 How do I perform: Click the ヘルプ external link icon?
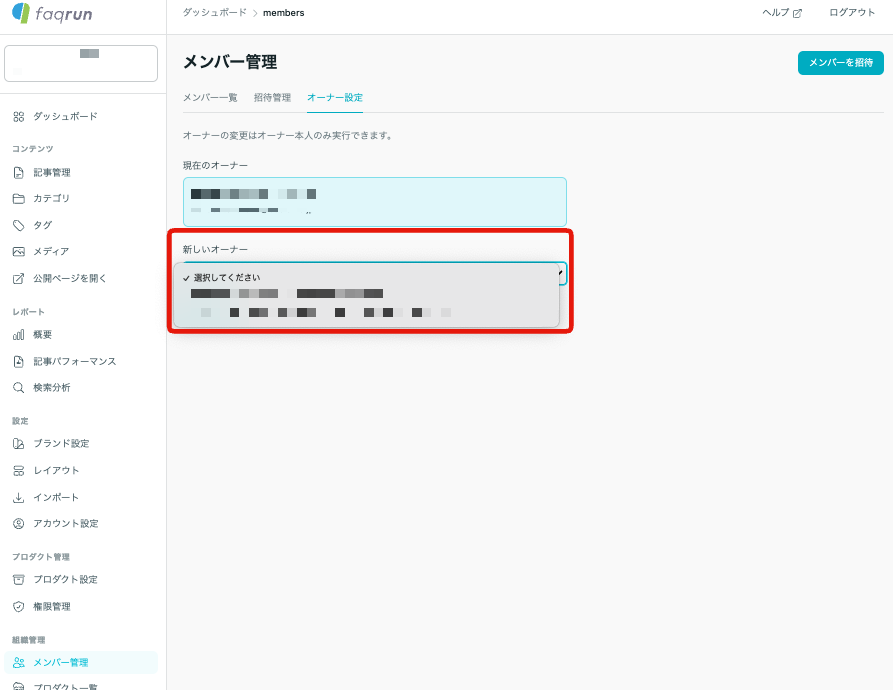[x=797, y=13]
